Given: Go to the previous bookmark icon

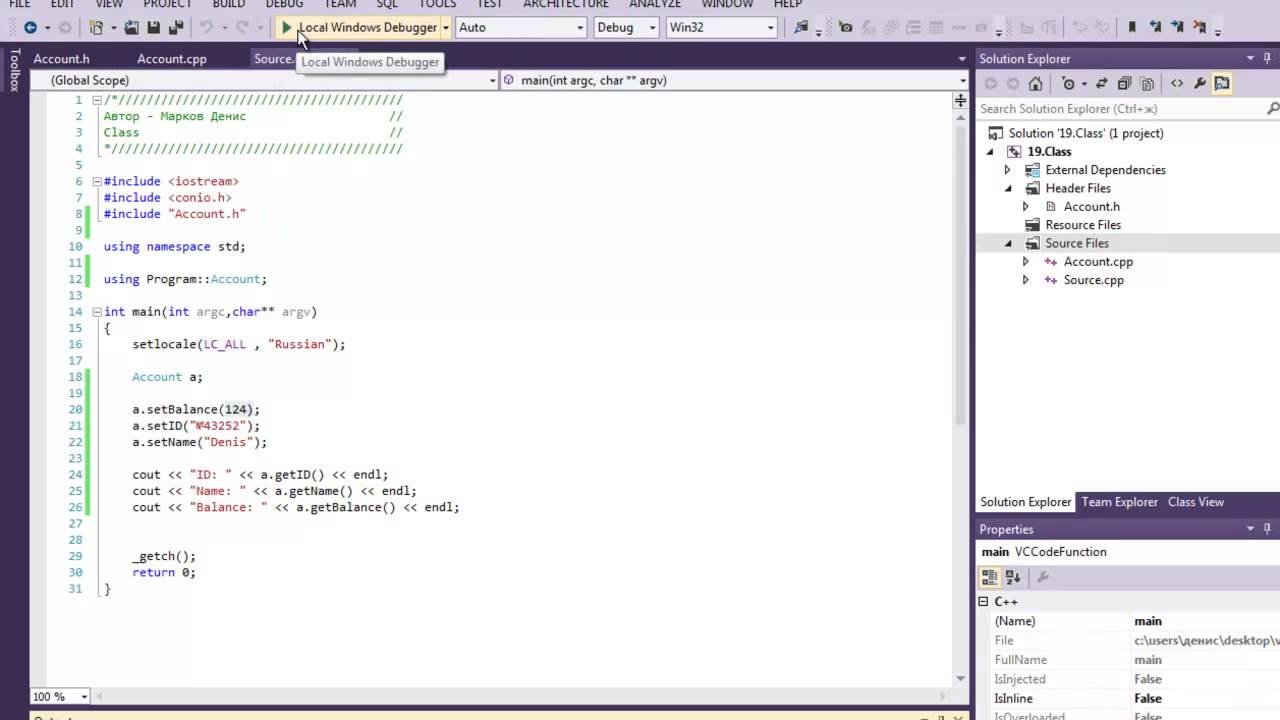Looking at the screenshot, I should click(x=1157, y=28).
